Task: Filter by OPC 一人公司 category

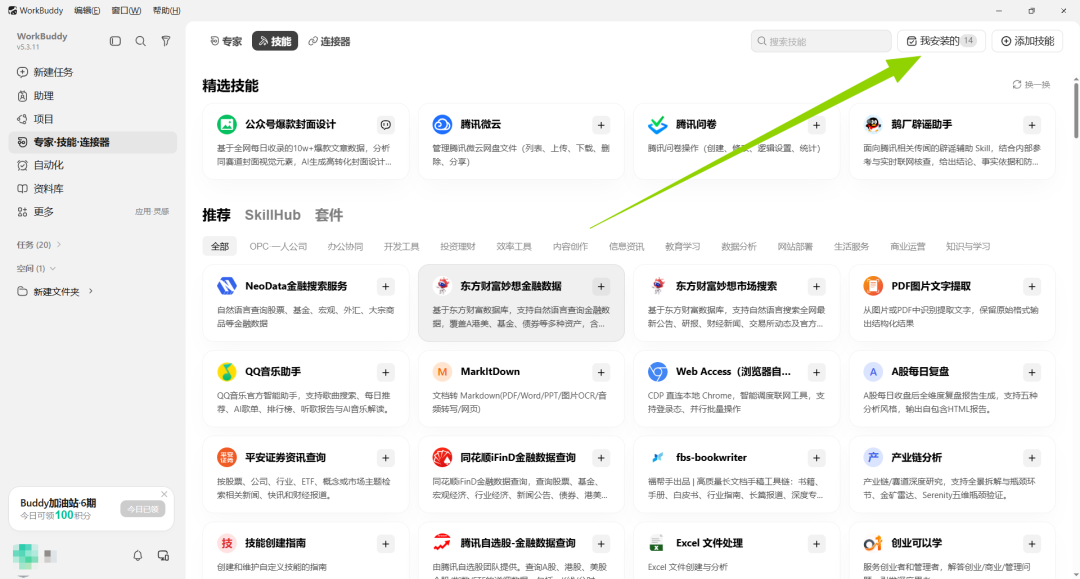Action: click(278, 246)
